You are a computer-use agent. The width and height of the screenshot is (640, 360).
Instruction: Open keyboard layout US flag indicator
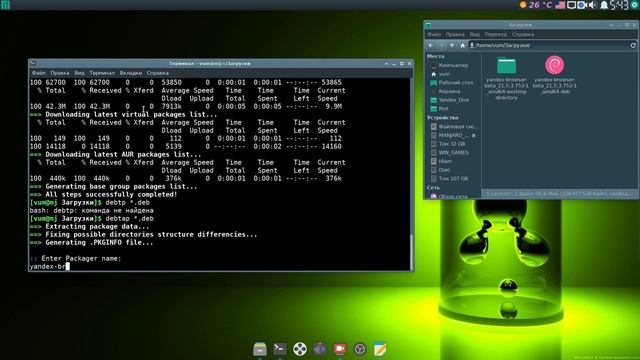point(560,5)
